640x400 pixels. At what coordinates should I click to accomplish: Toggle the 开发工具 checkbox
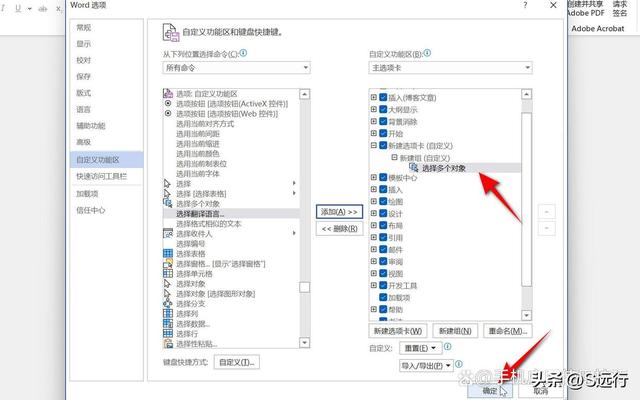tap(383, 285)
